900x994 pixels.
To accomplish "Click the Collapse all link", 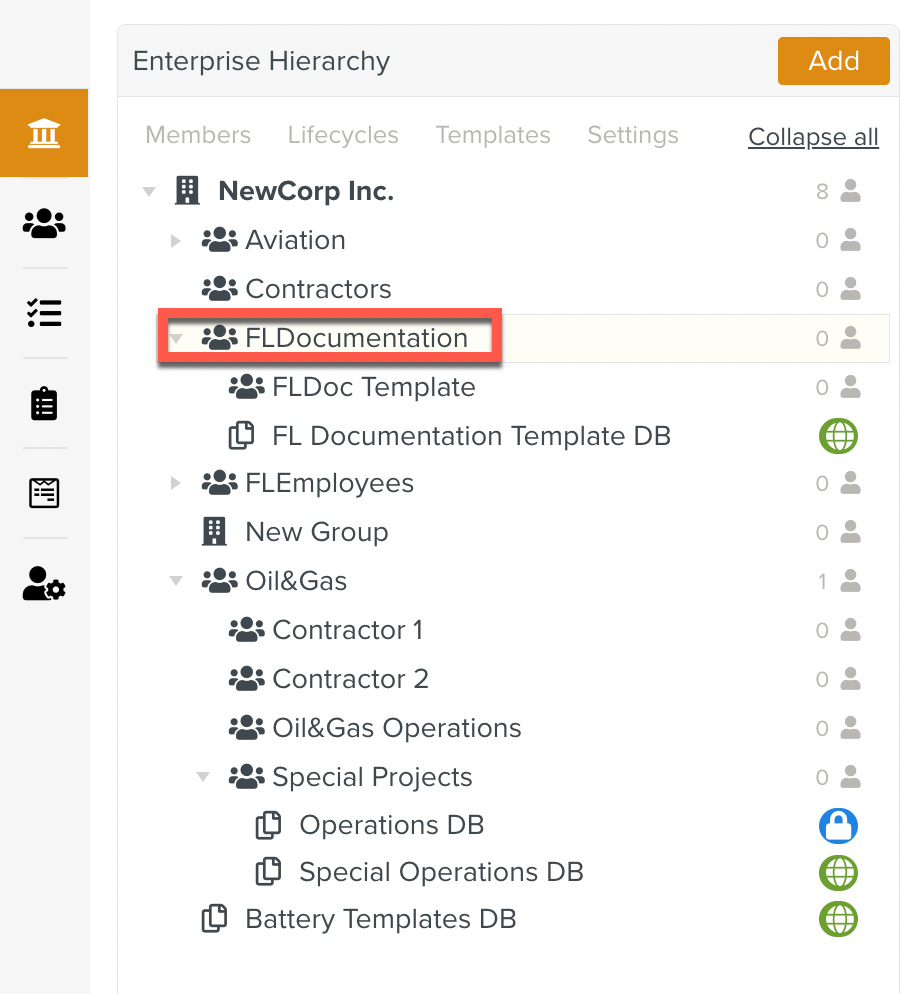I will pos(813,138).
